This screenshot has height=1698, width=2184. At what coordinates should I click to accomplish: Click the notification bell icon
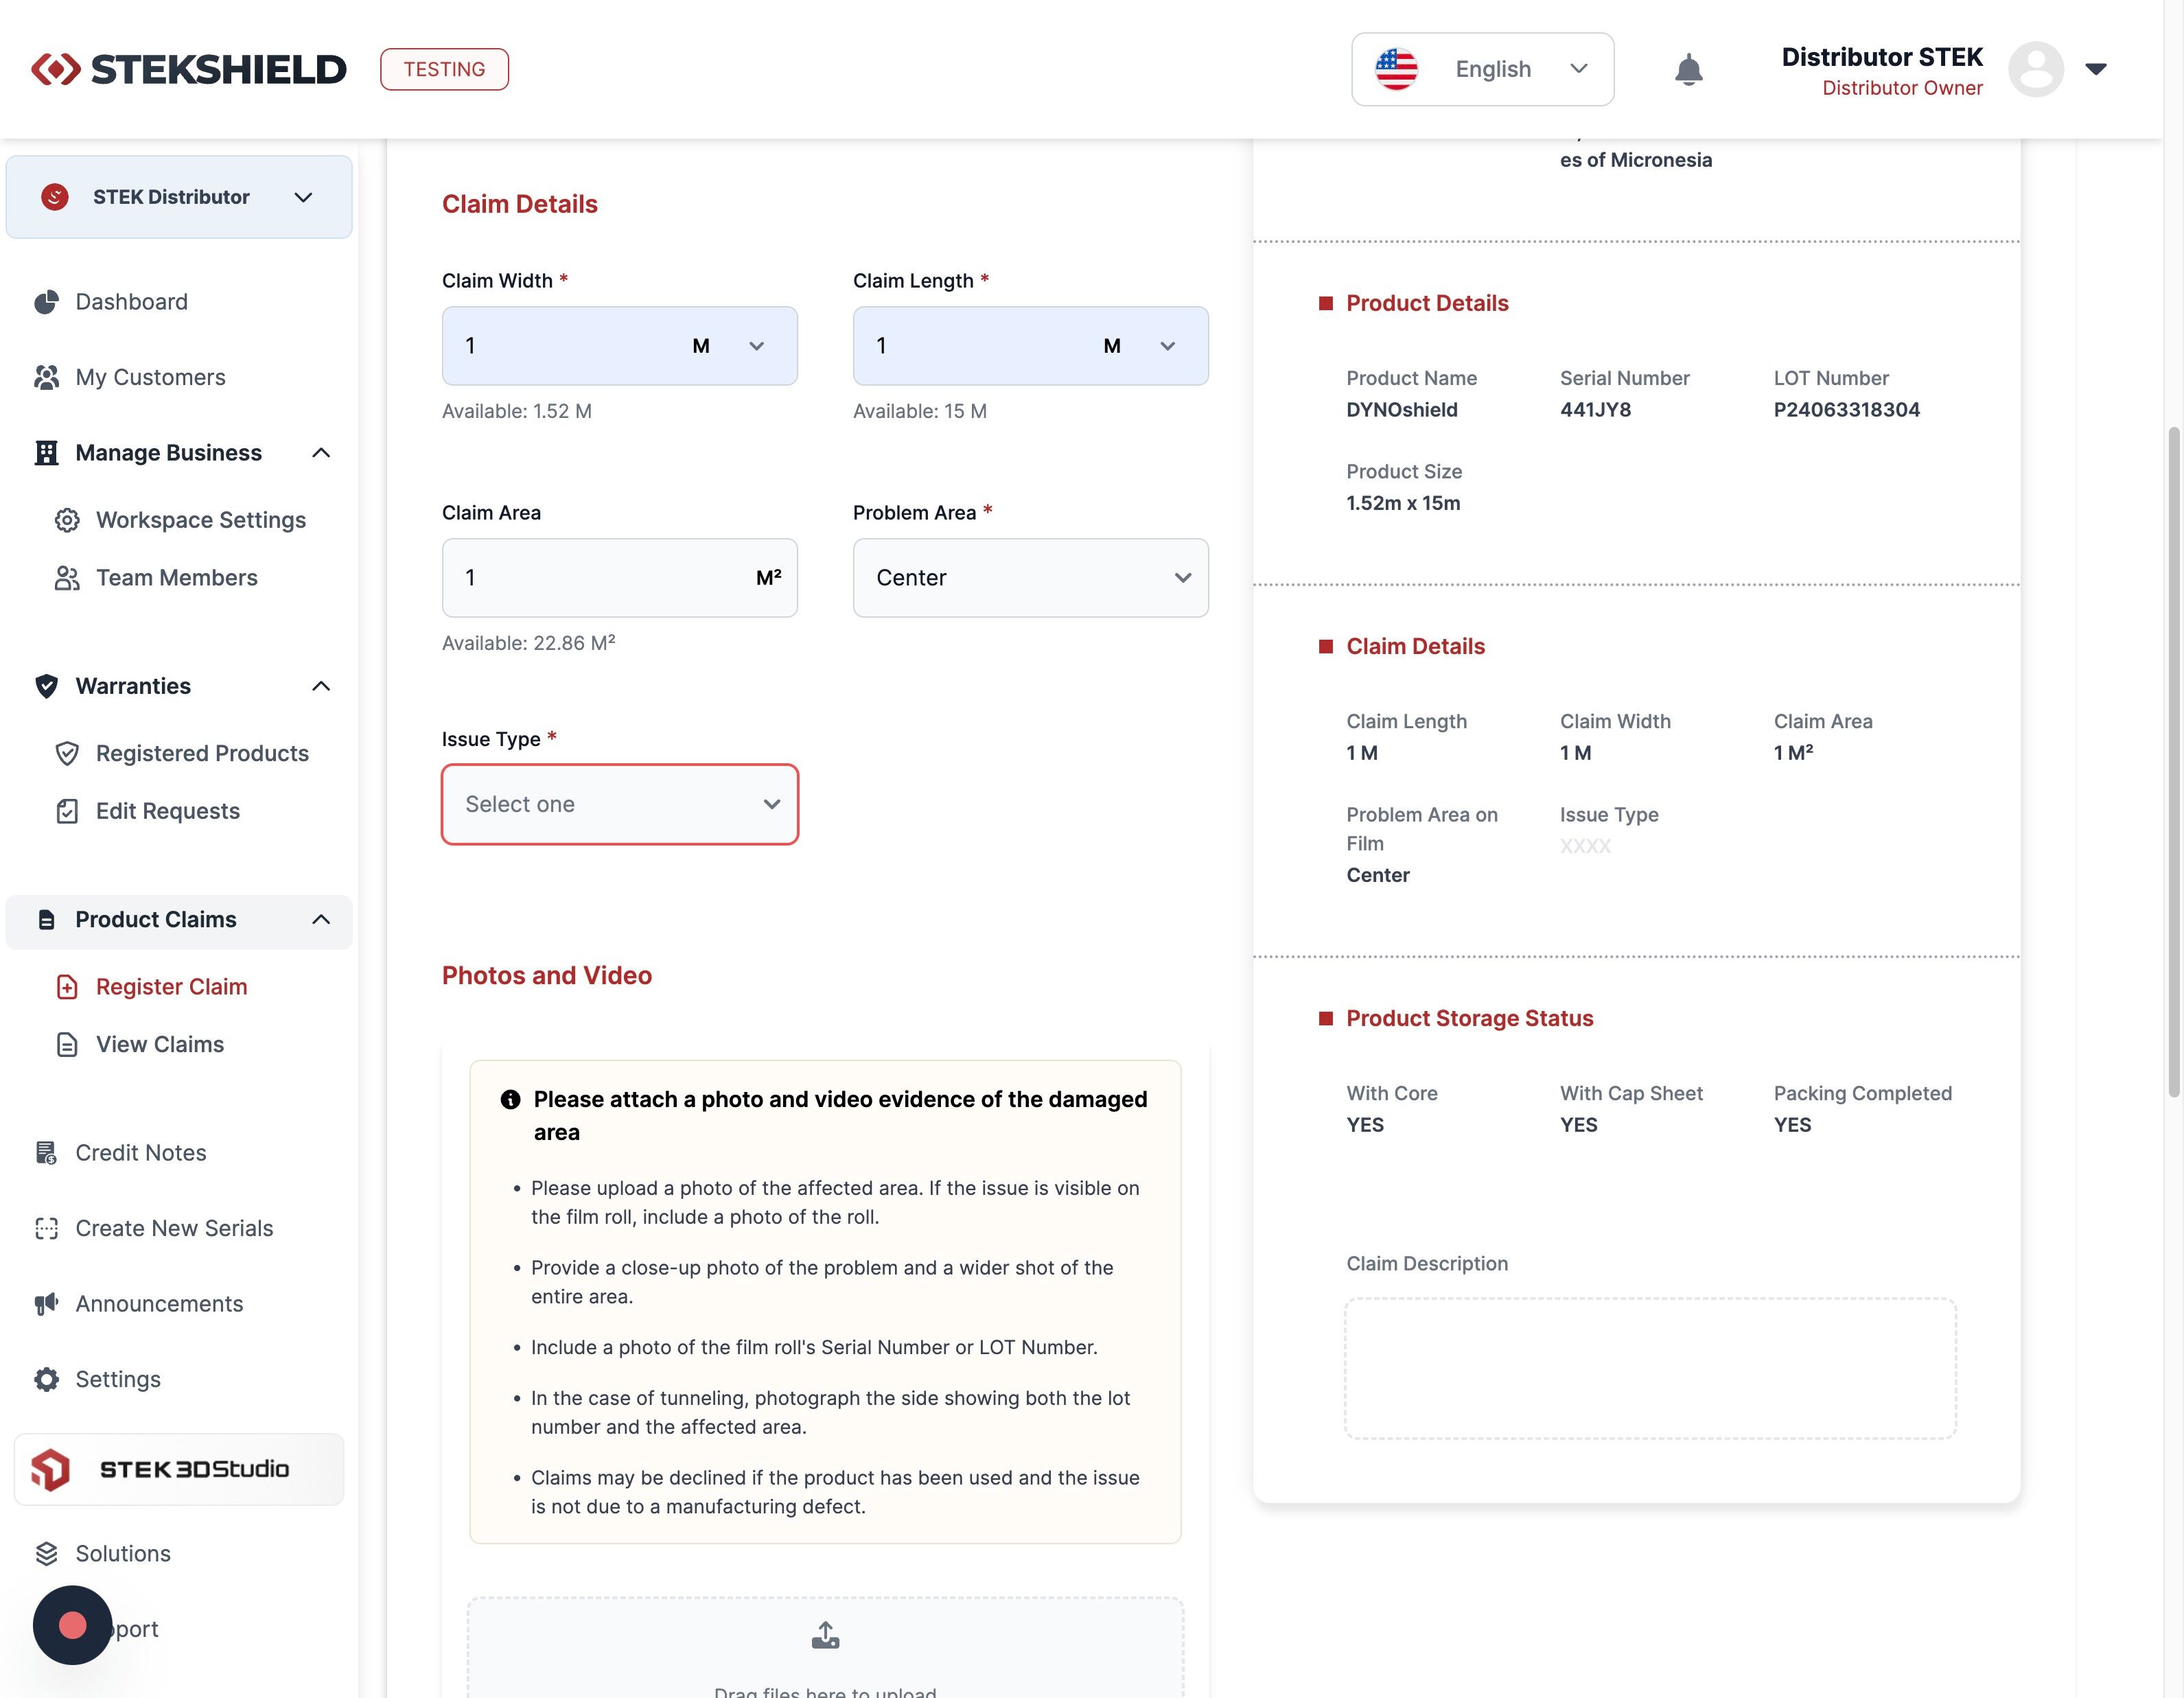(x=1688, y=70)
